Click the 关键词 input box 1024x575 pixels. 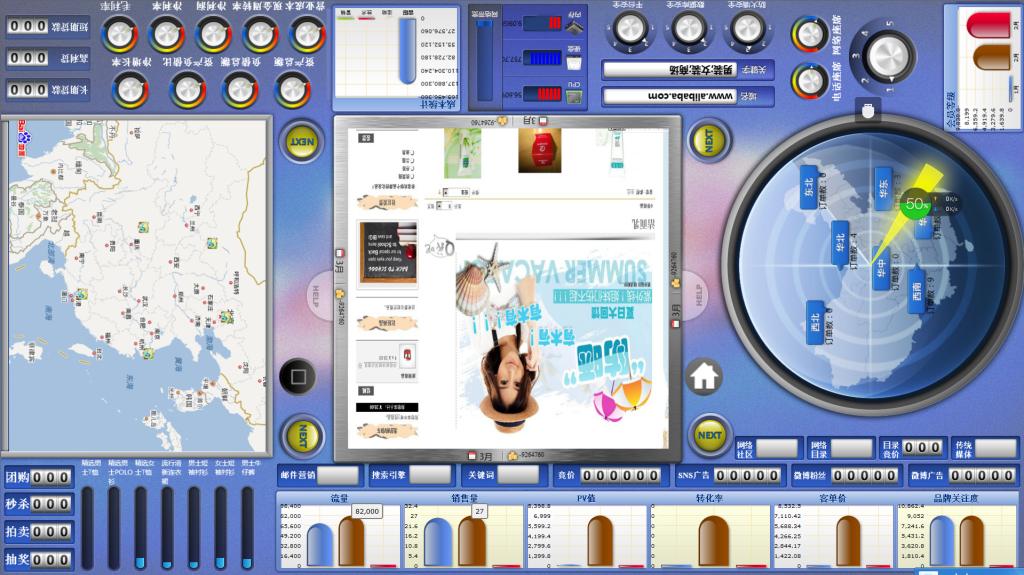pos(518,475)
